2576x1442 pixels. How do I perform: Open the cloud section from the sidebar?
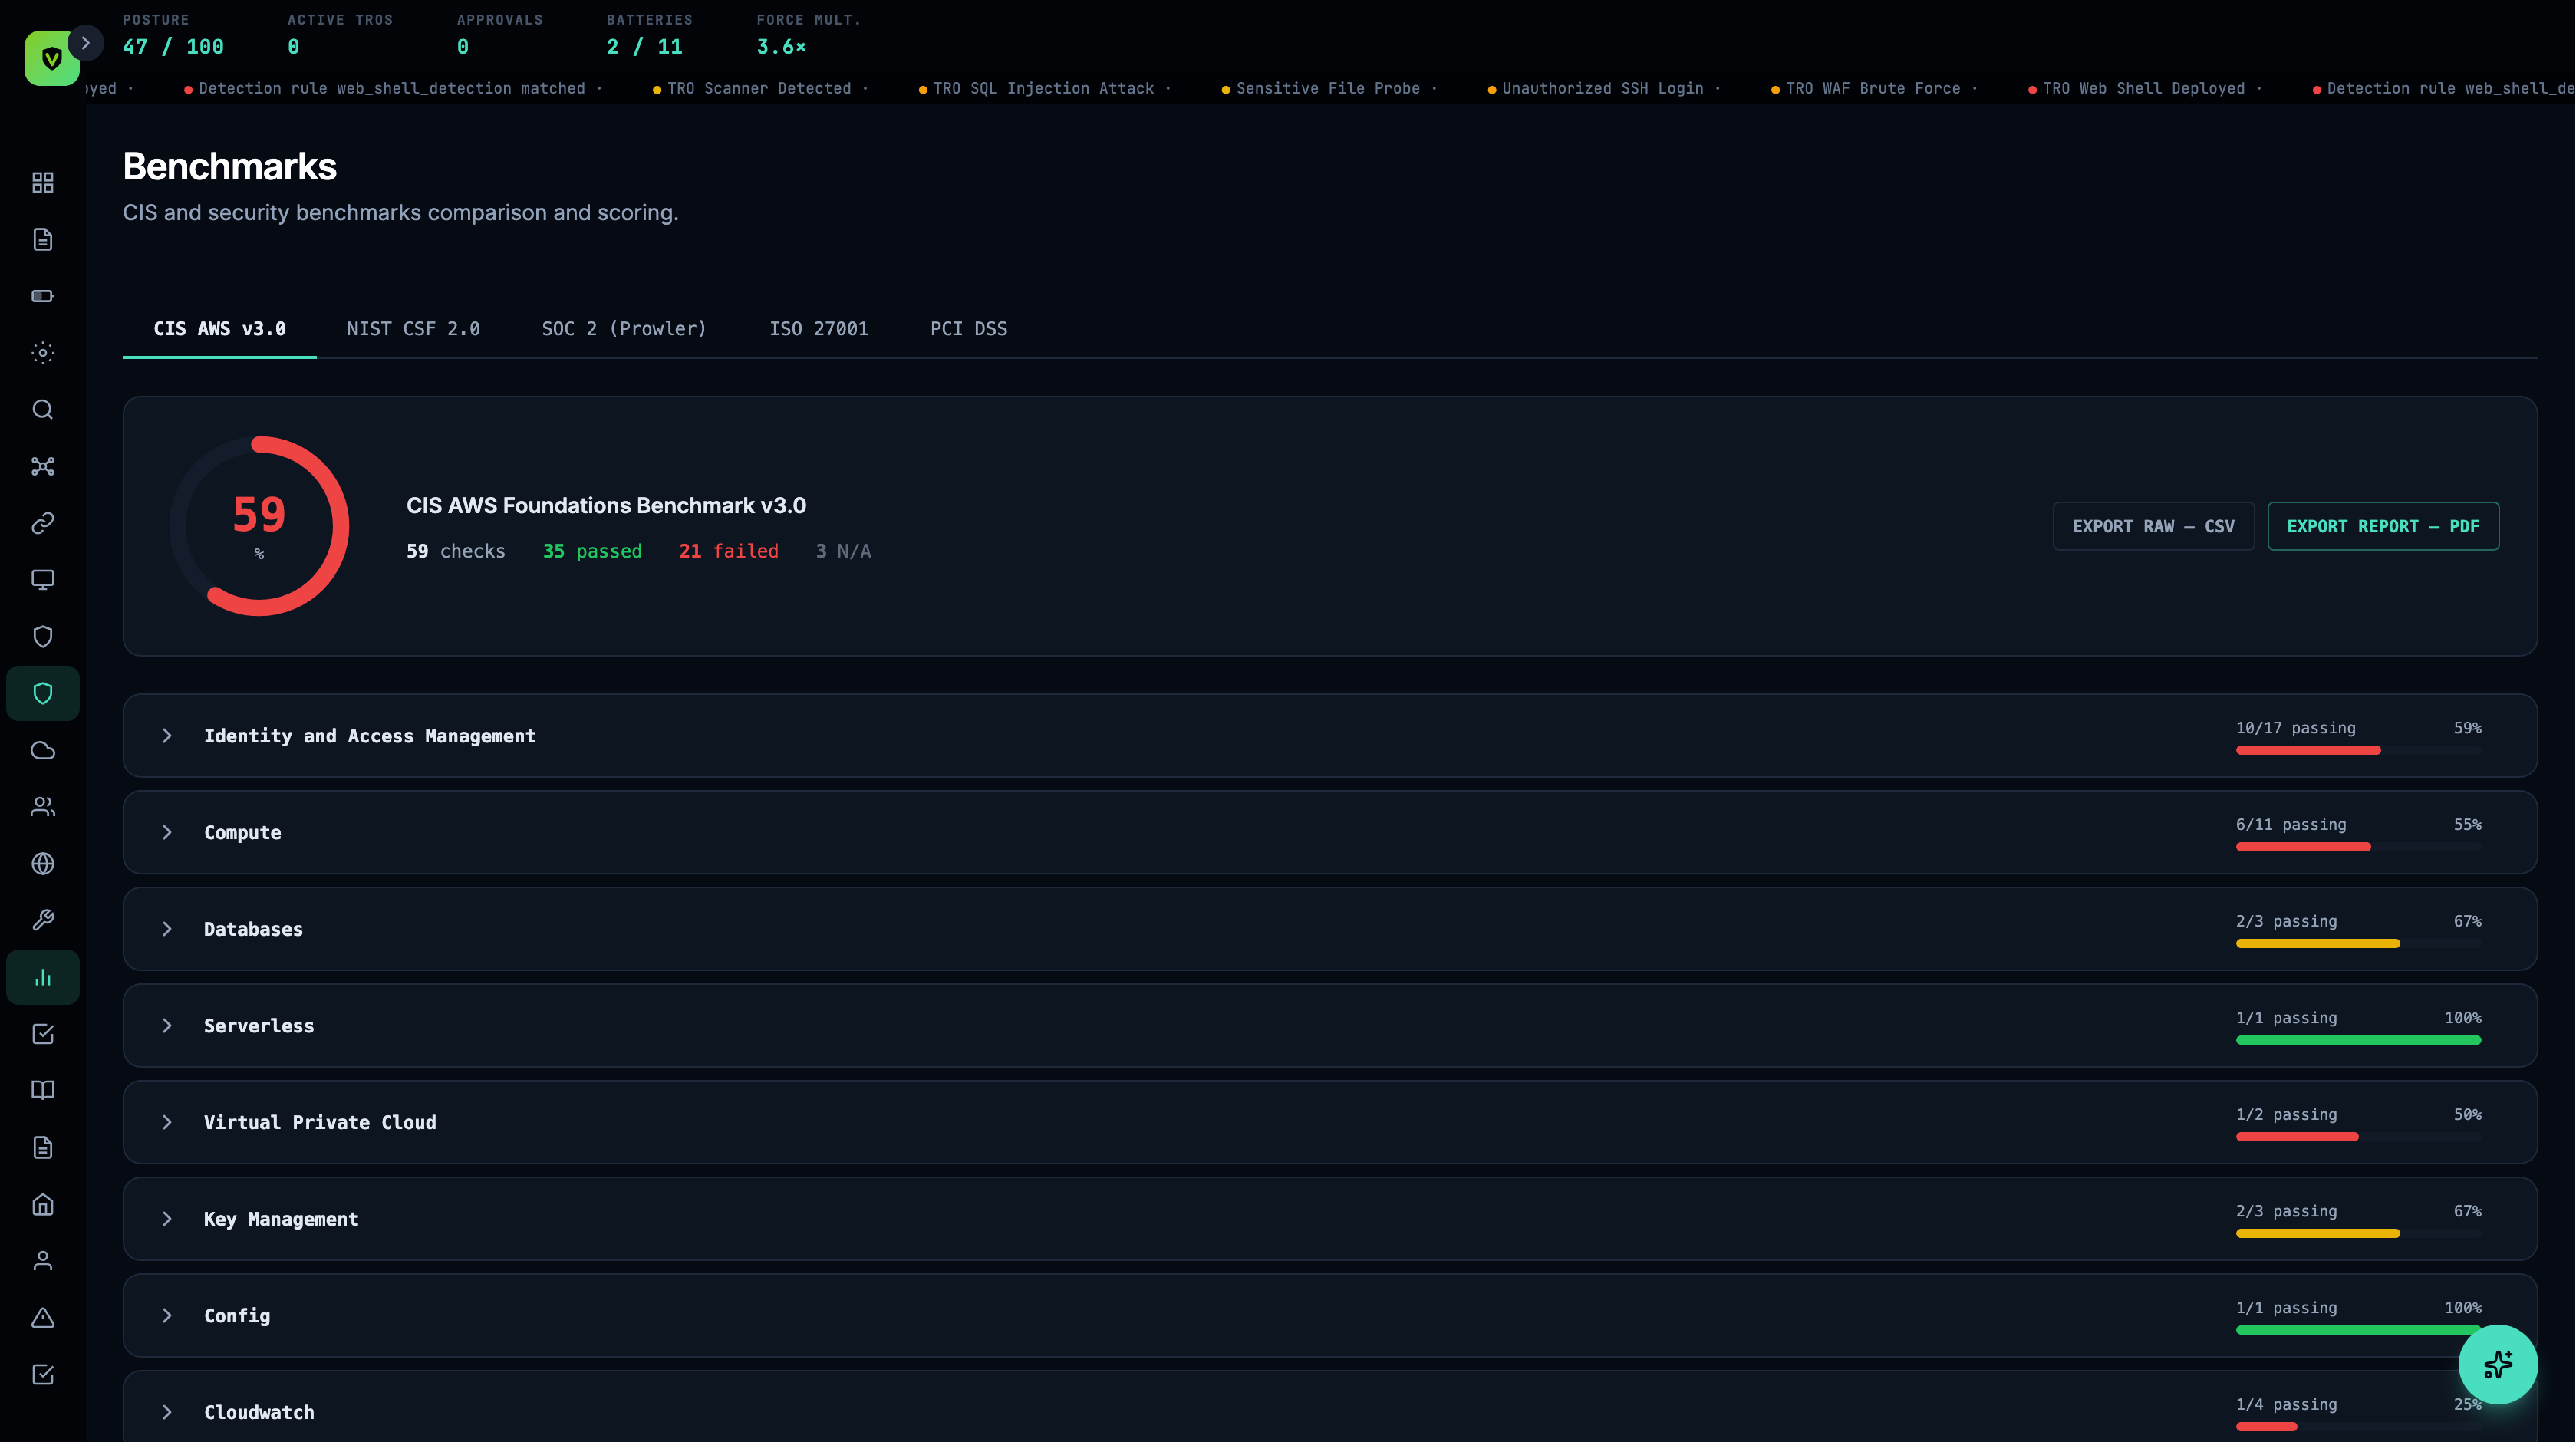42,750
